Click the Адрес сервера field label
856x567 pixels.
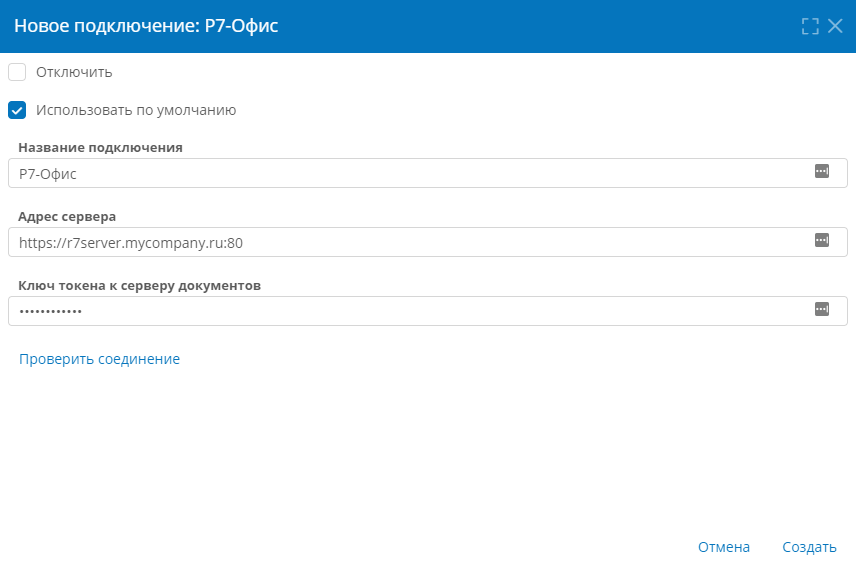pos(67,217)
